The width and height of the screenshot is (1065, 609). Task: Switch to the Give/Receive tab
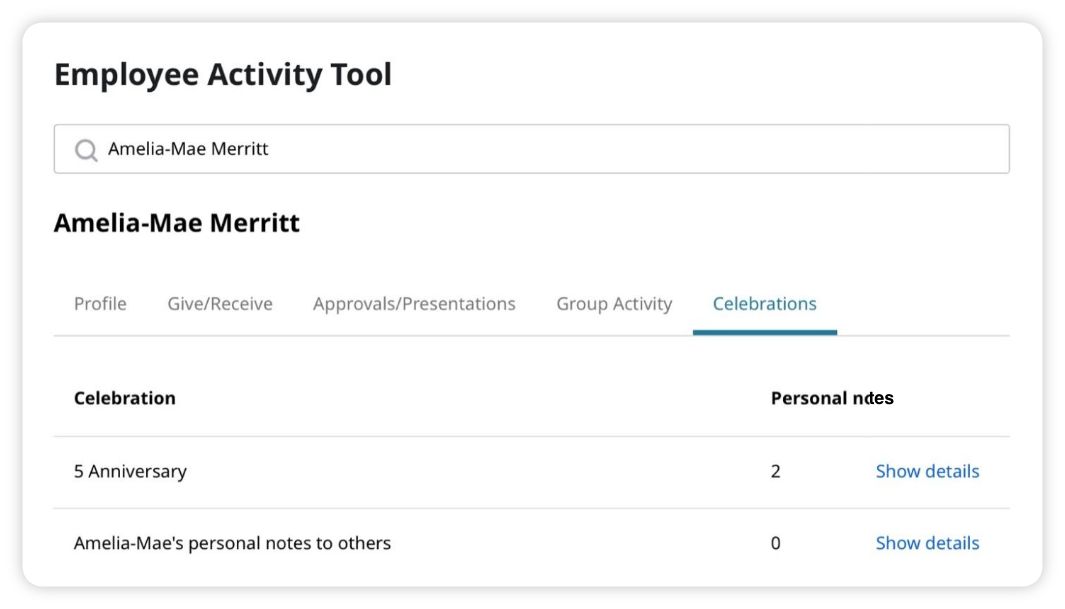tap(220, 303)
